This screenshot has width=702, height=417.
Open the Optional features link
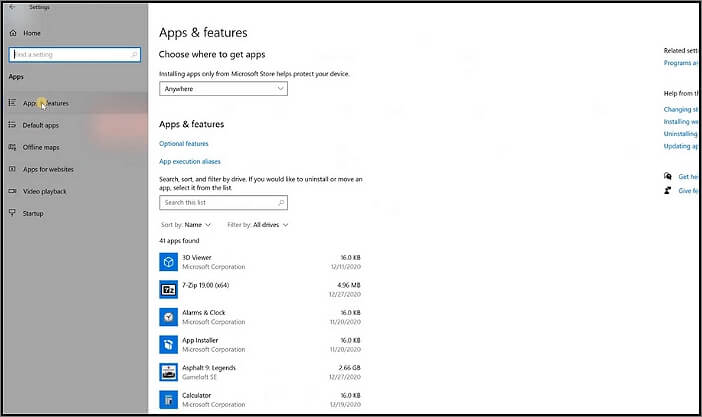[184, 143]
